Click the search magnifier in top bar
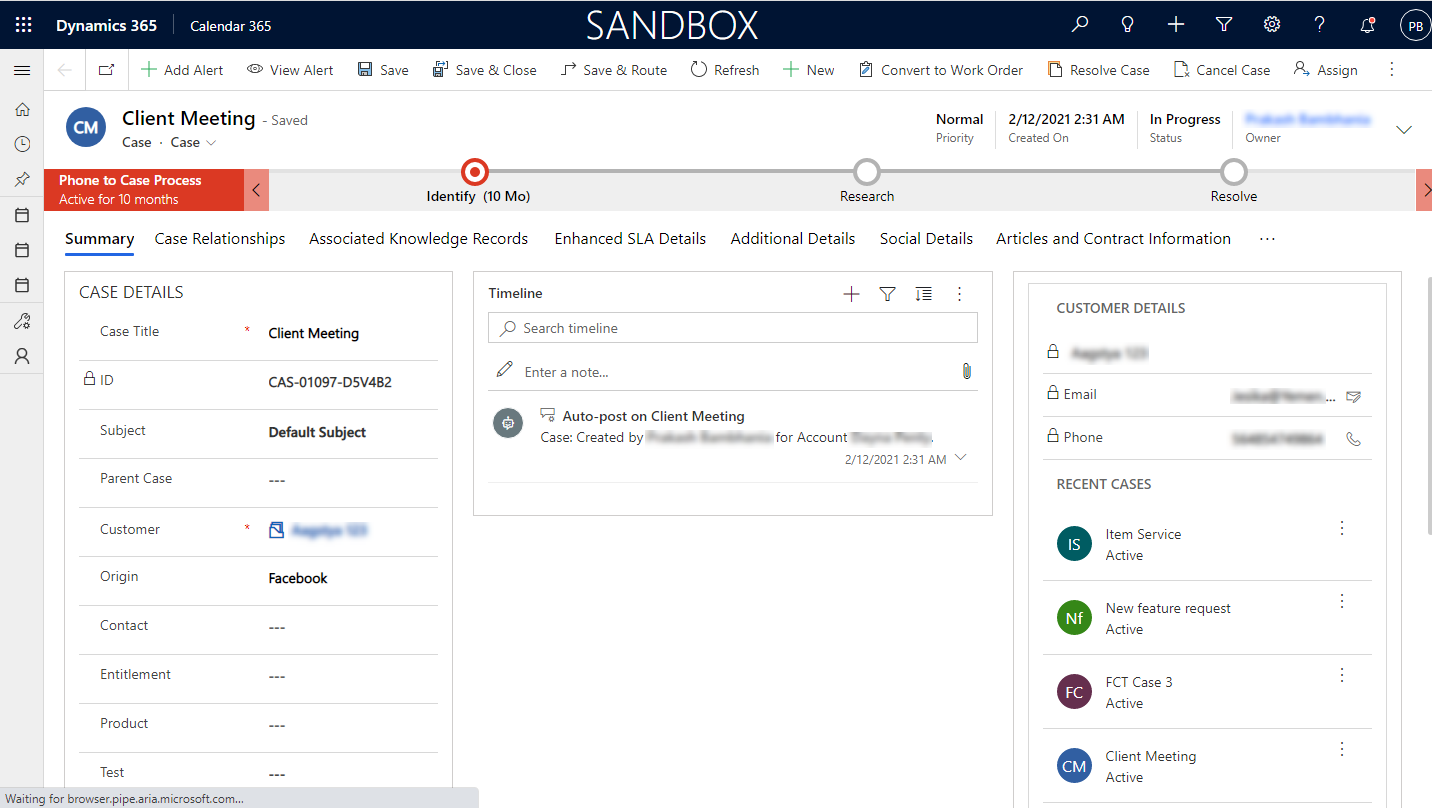Image resolution: width=1432 pixels, height=808 pixels. [x=1080, y=25]
